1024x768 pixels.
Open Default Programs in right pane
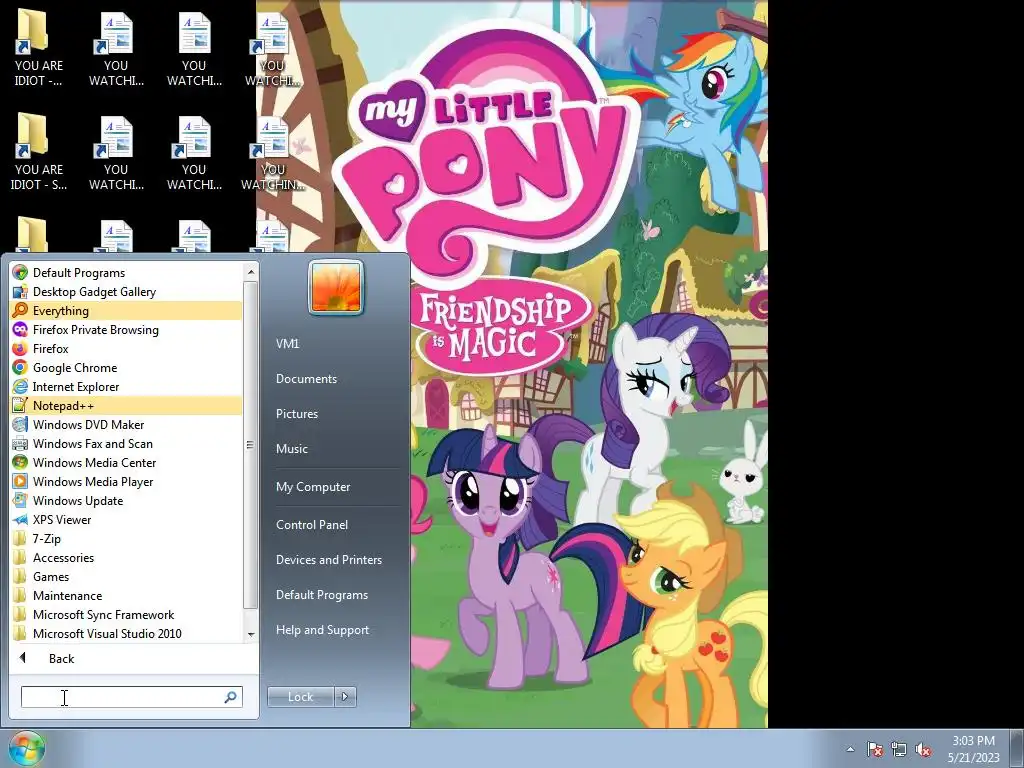coord(321,595)
